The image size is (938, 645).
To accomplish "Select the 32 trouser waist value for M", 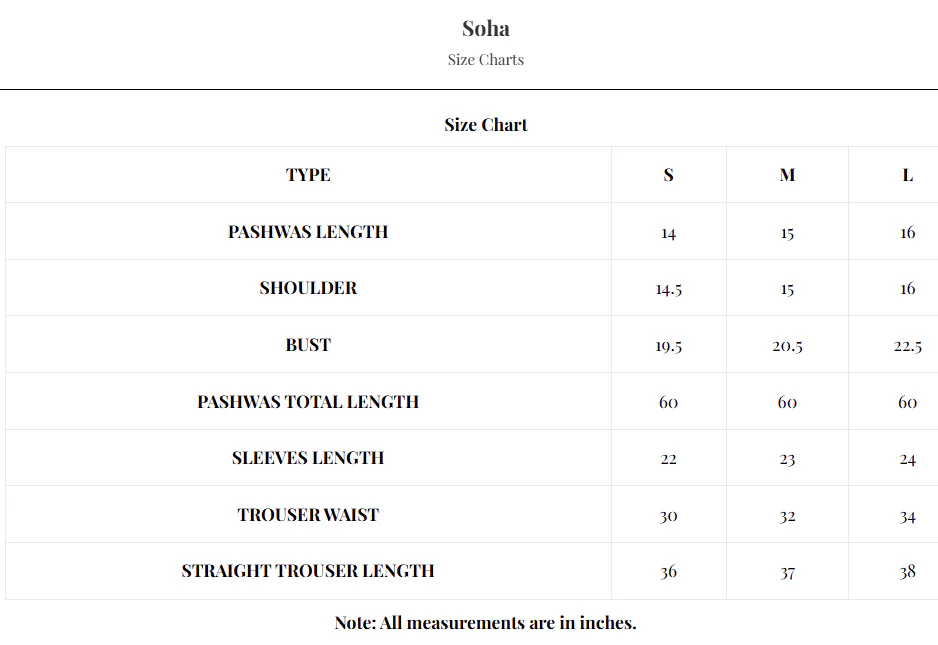I will 787,516.
